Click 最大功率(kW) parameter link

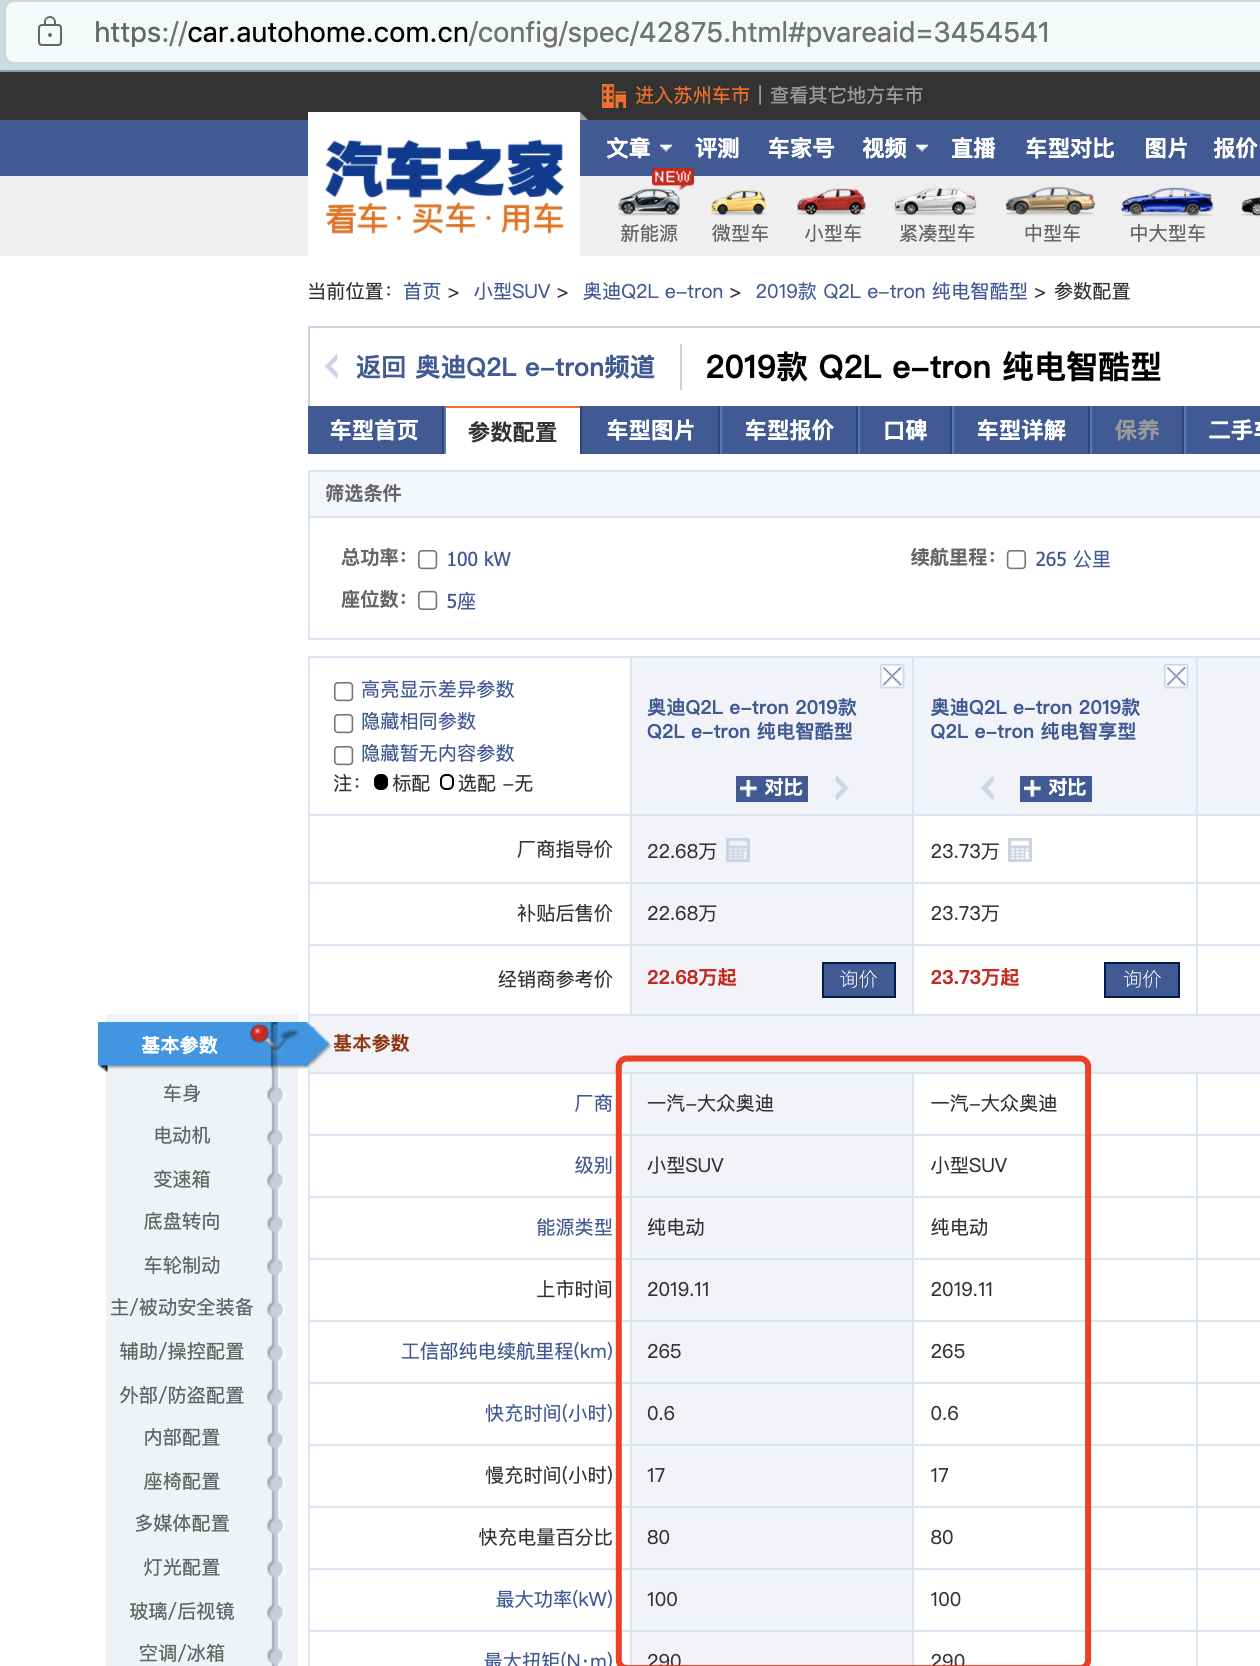coord(554,1599)
